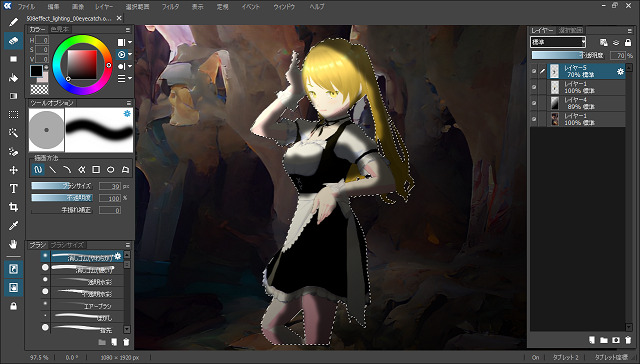The height and width of the screenshot is (364, 640).
Task: Open the brush panel hamburger menu
Action: 128,245
